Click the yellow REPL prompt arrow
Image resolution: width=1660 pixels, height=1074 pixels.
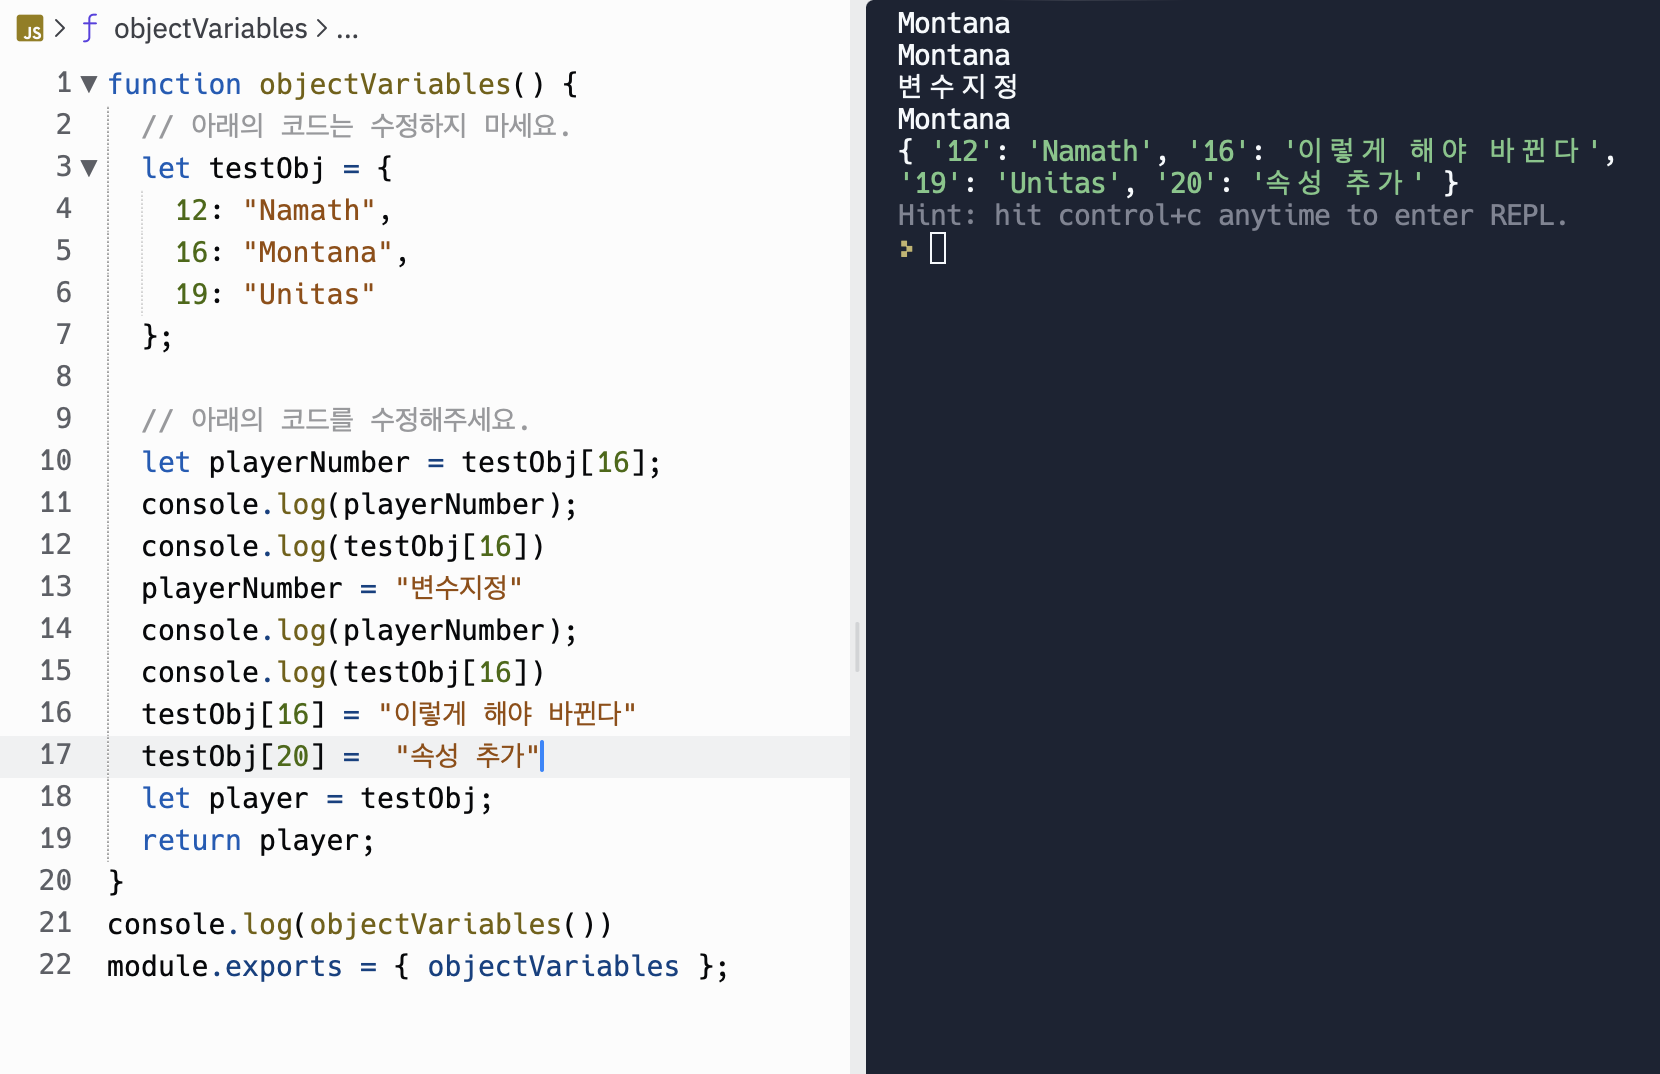click(905, 248)
